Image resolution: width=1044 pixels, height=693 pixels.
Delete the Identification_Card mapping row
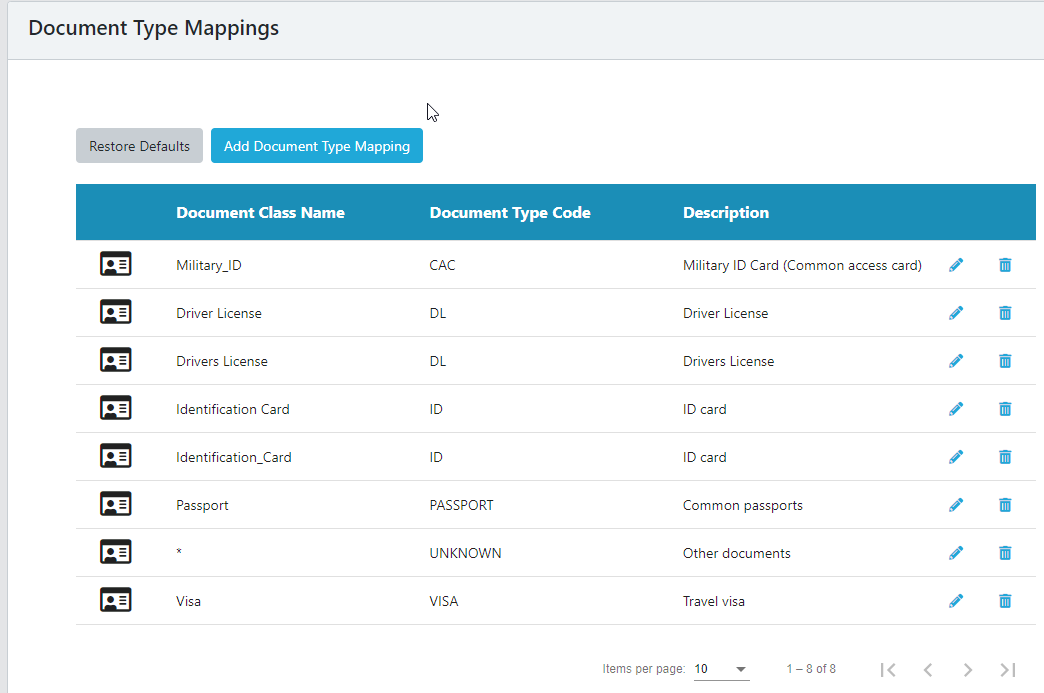coord(1005,457)
